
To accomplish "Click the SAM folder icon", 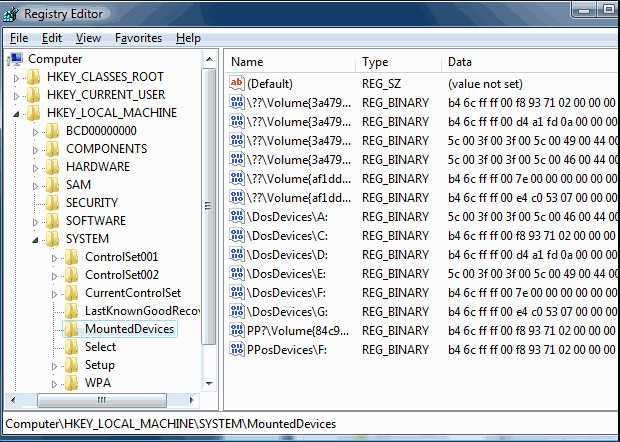I will (53, 185).
